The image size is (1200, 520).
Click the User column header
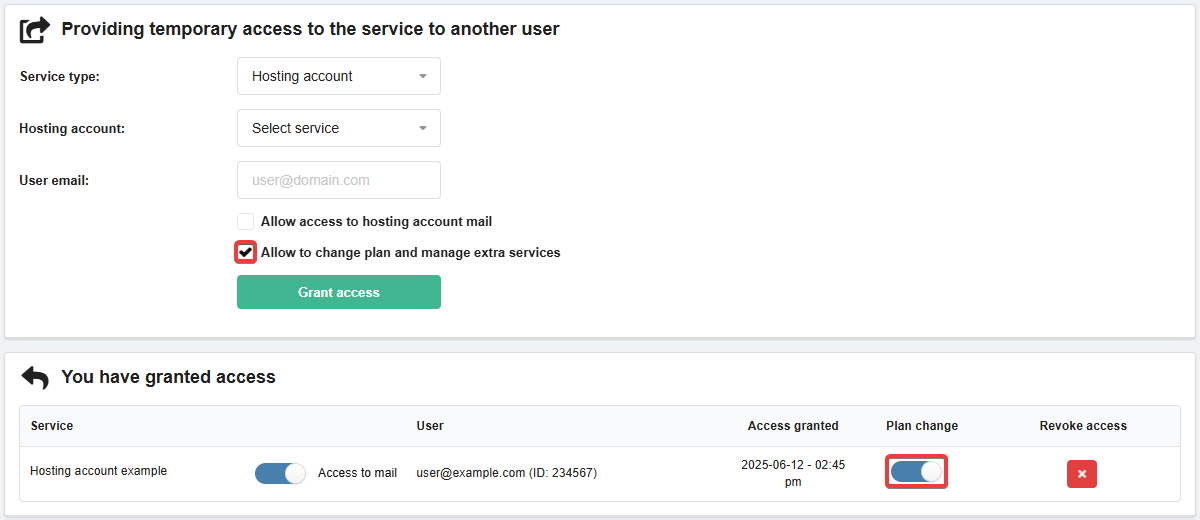[x=430, y=426]
